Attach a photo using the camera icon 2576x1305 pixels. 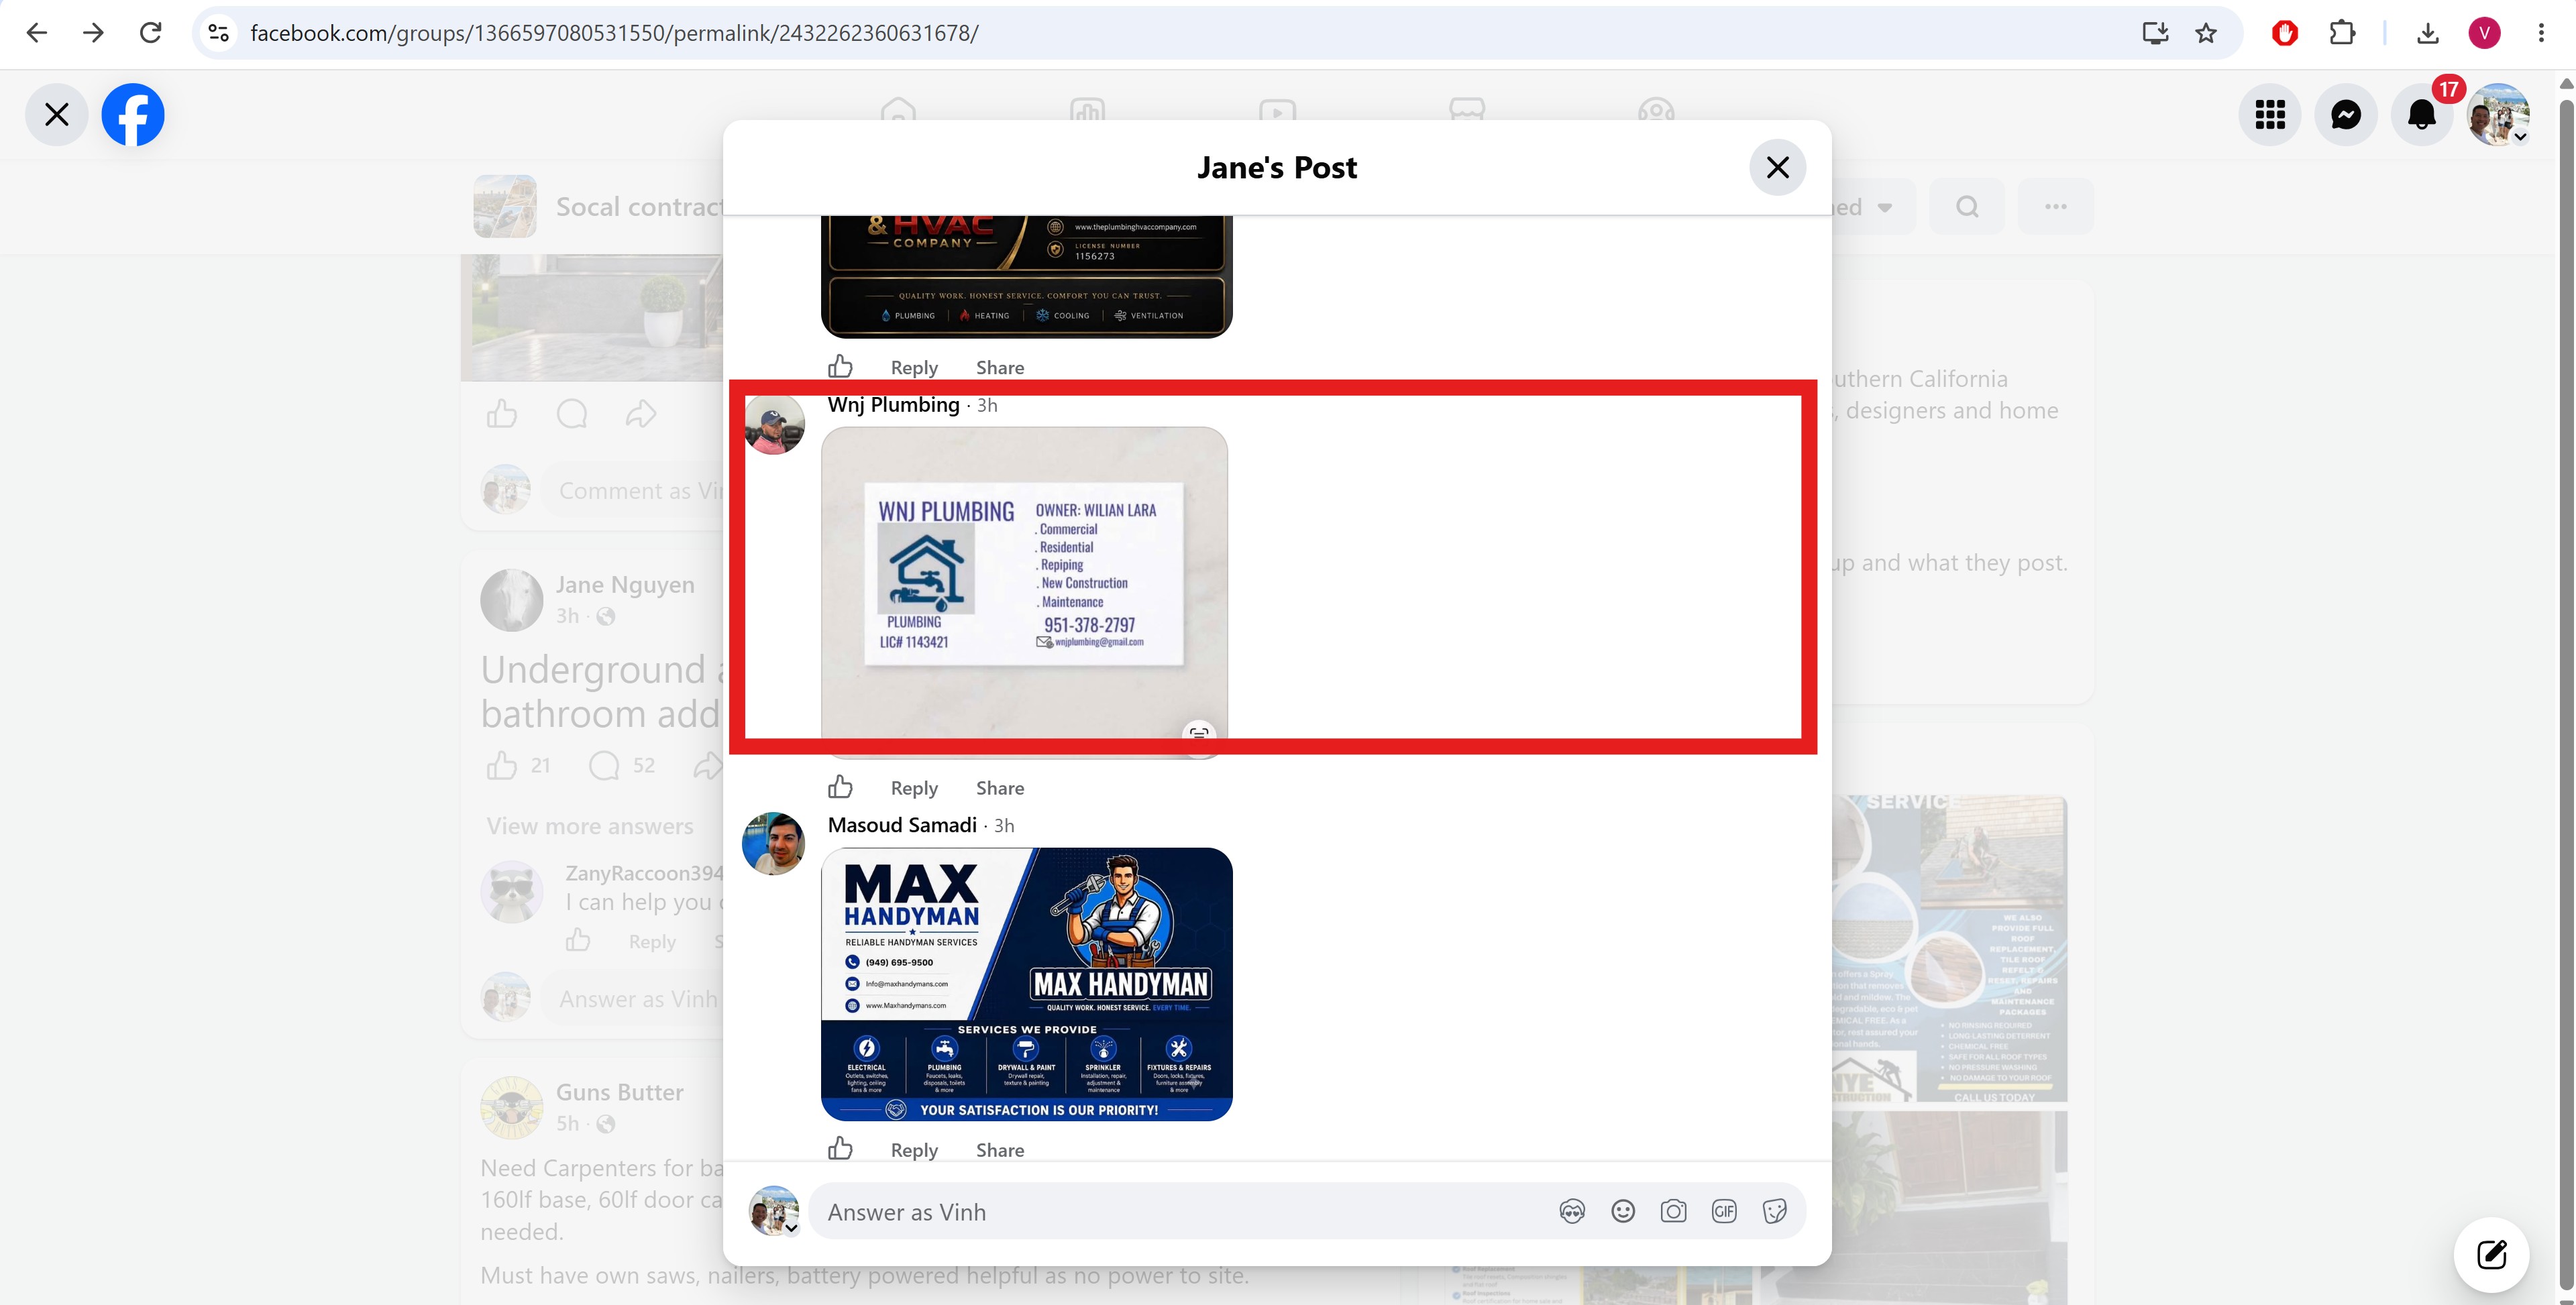tap(1673, 1212)
